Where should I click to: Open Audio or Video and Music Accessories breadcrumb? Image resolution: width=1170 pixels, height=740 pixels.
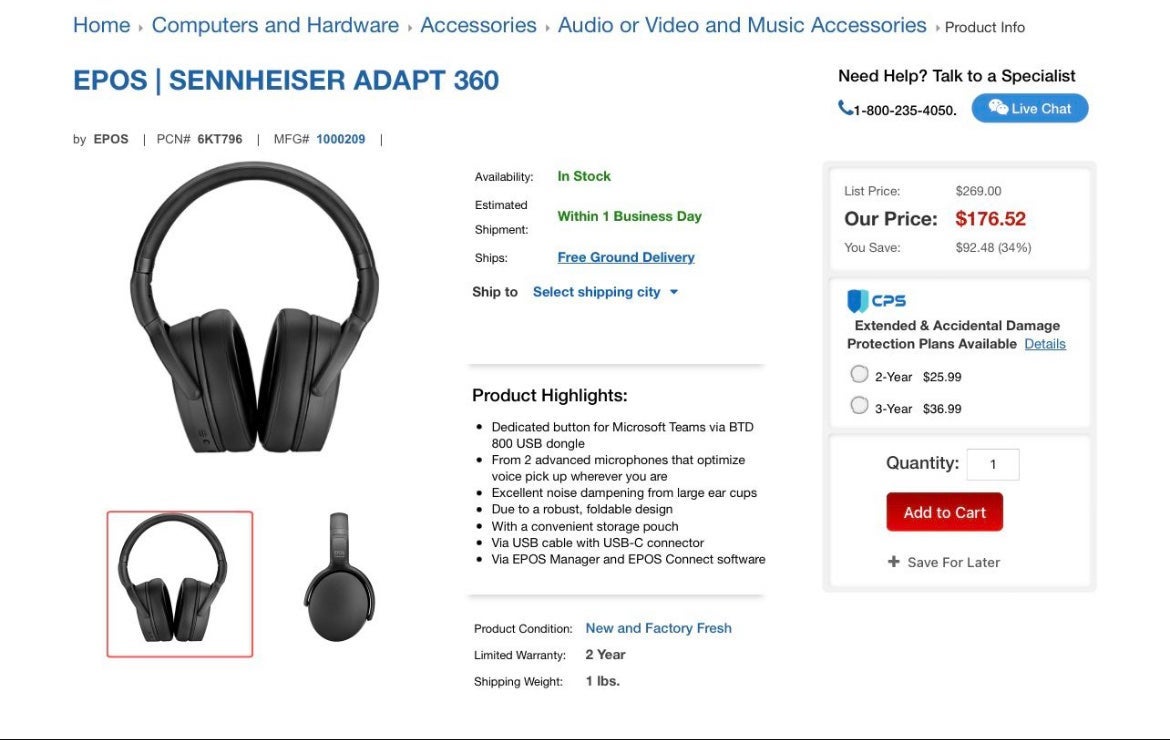742,25
